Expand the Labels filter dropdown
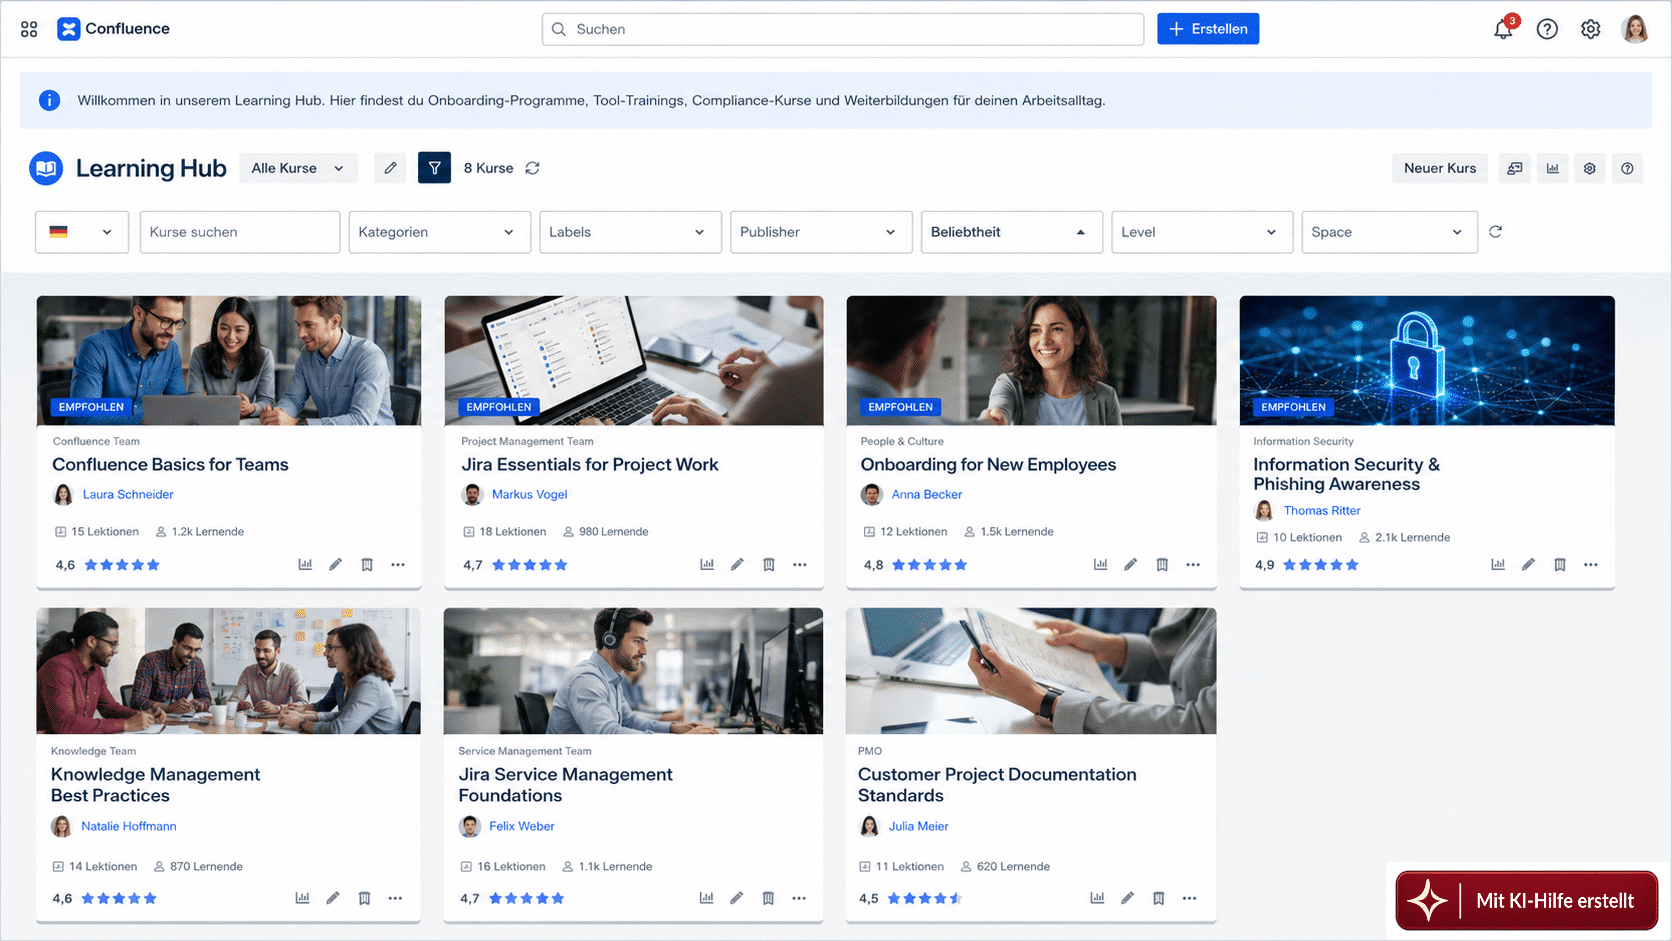The image size is (1672, 941). (x=630, y=232)
